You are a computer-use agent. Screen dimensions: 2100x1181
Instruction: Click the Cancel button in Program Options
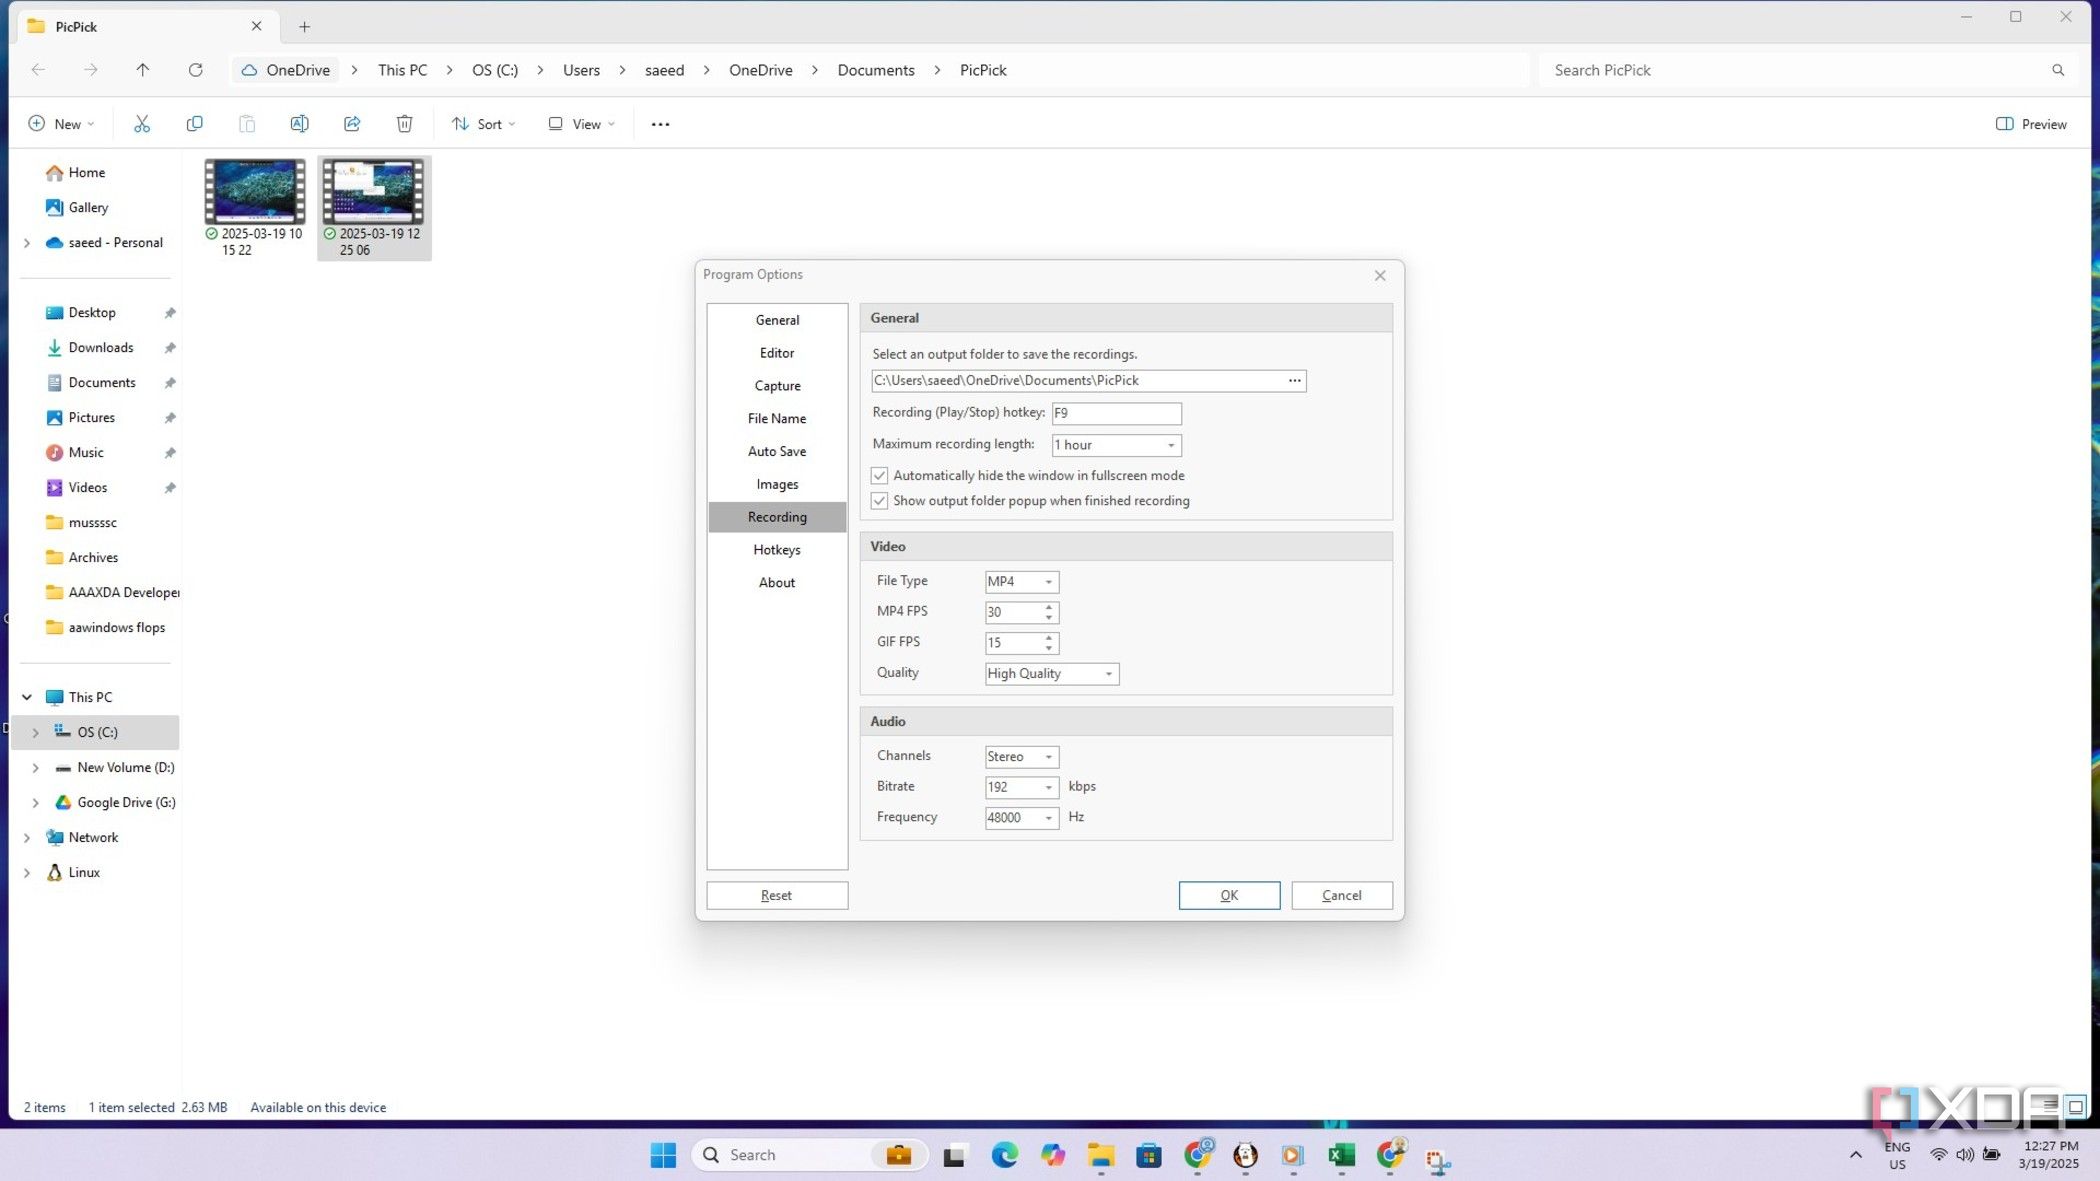[1341, 896]
